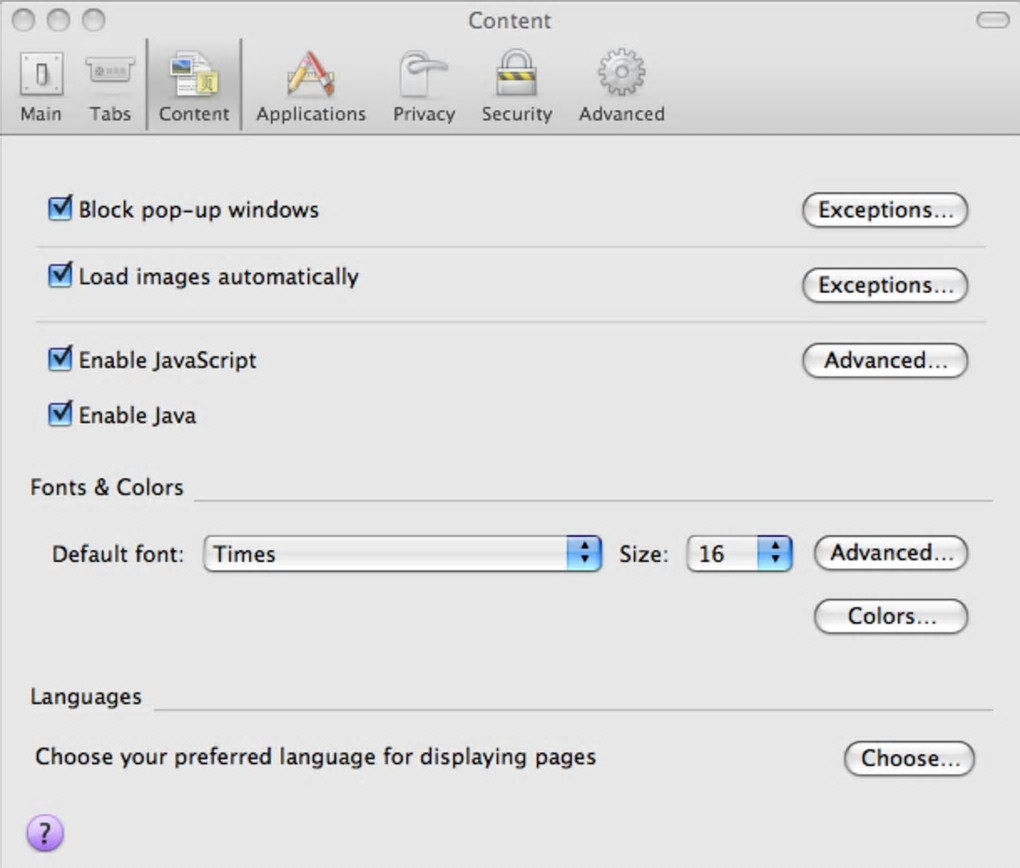Open the Default font dropdown

[402, 553]
